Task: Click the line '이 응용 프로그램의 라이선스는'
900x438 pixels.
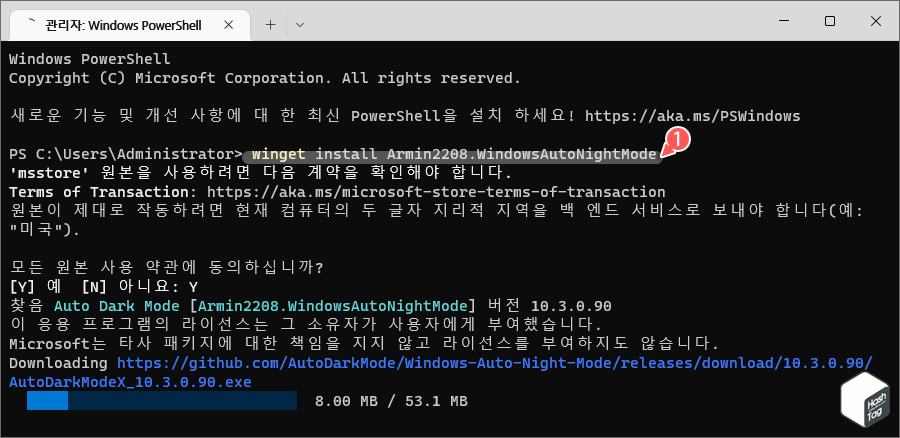Action: (x=305, y=324)
